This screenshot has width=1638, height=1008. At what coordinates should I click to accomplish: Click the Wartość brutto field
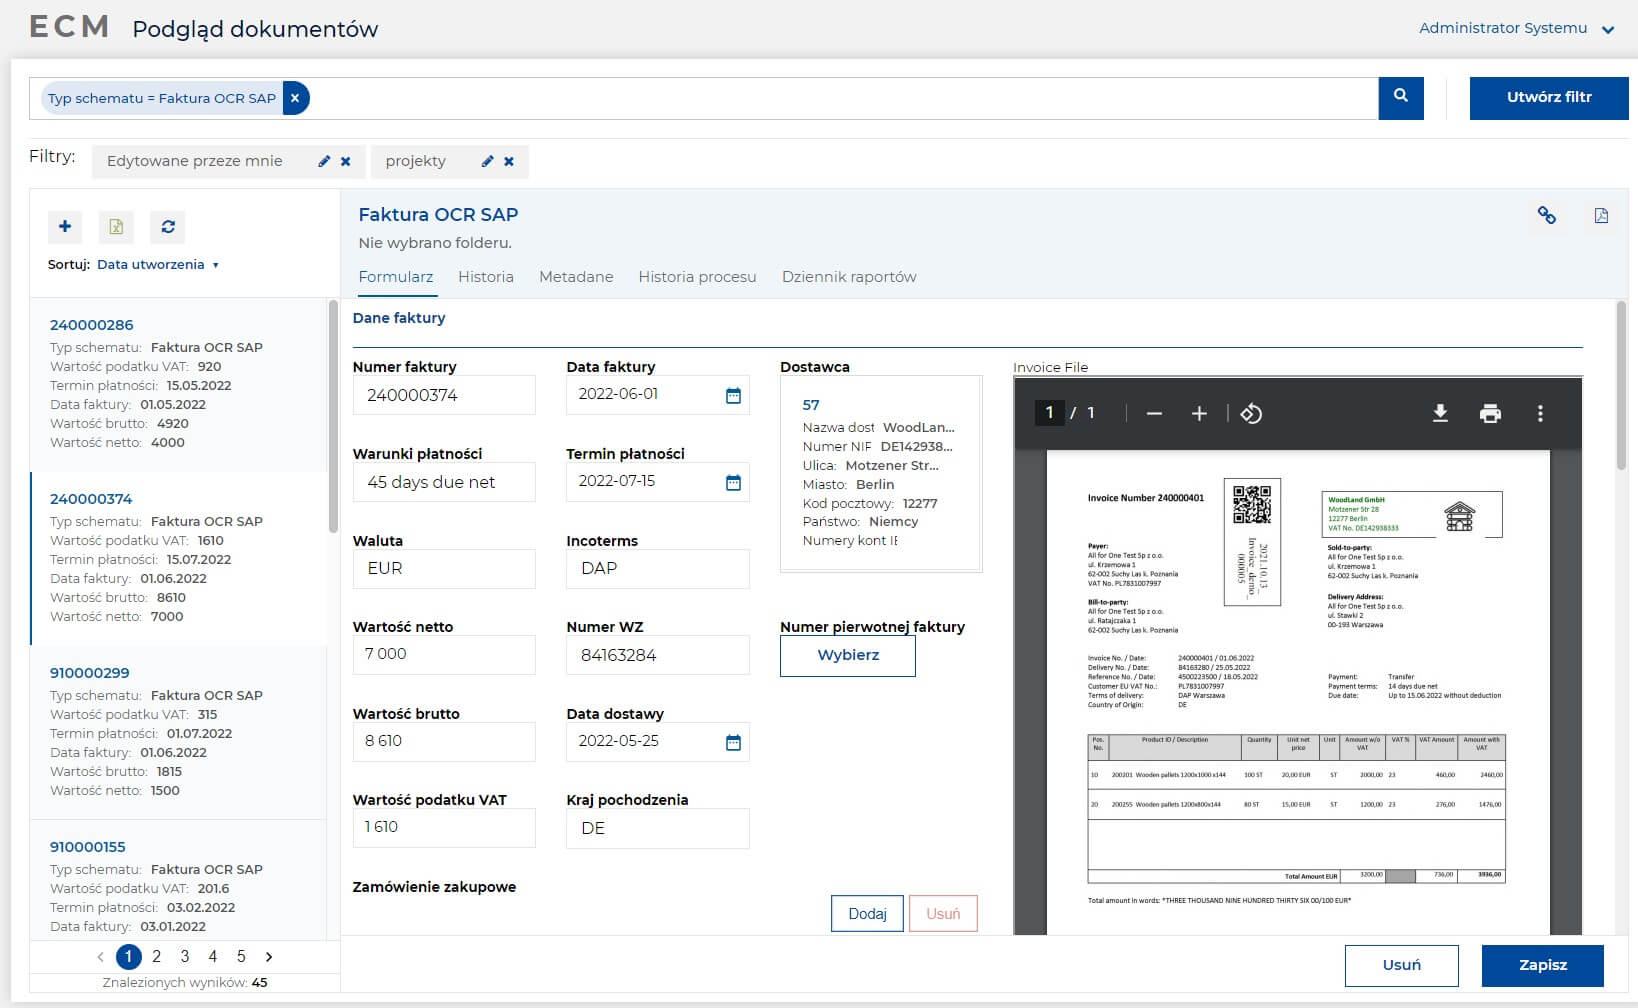tap(444, 742)
